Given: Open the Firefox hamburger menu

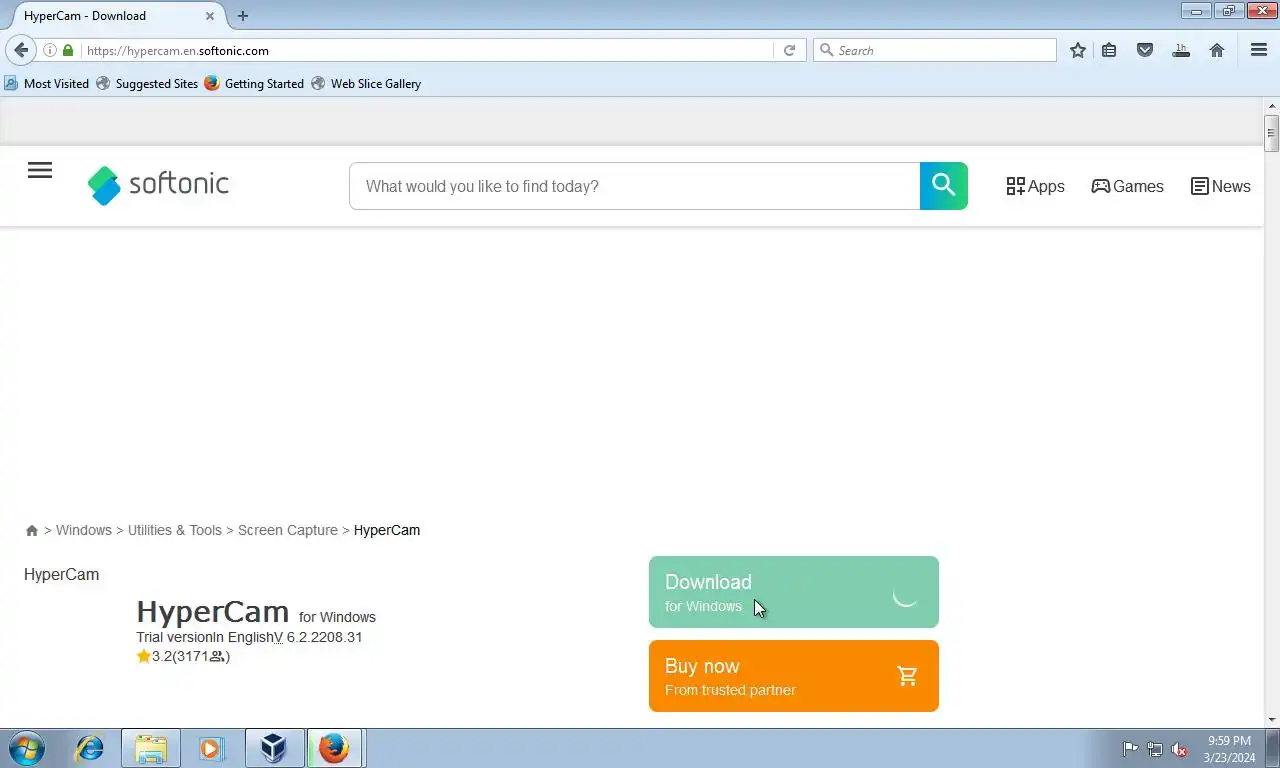Looking at the screenshot, I should click(x=1259, y=50).
